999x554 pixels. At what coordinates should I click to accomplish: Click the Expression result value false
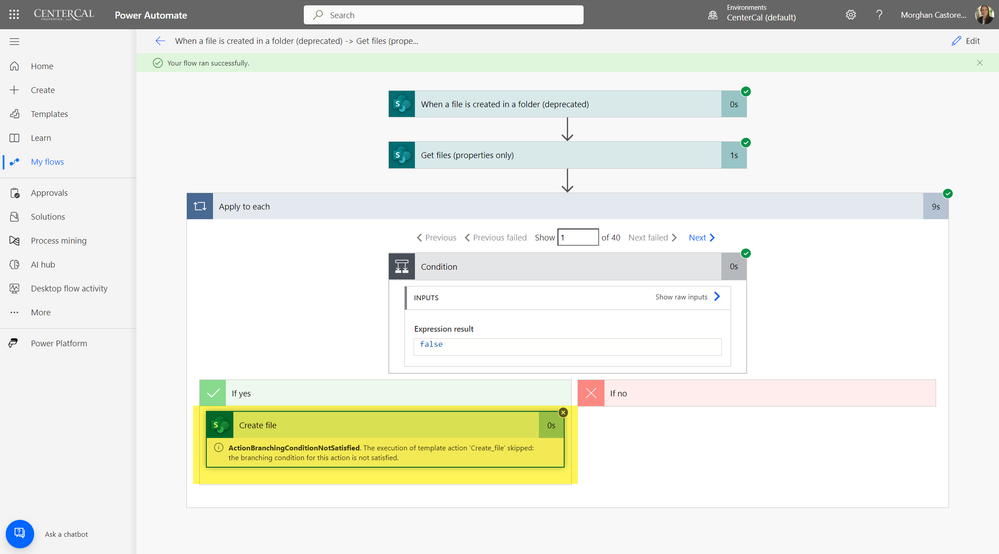pyautogui.click(x=431, y=344)
